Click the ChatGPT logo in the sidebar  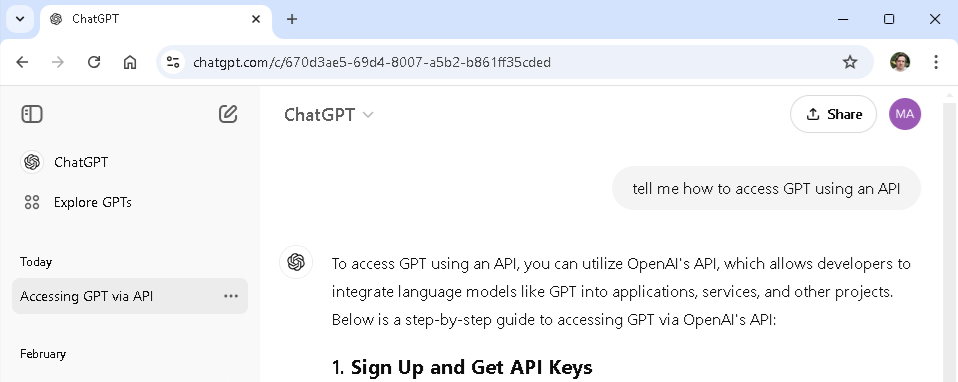point(32,162)
